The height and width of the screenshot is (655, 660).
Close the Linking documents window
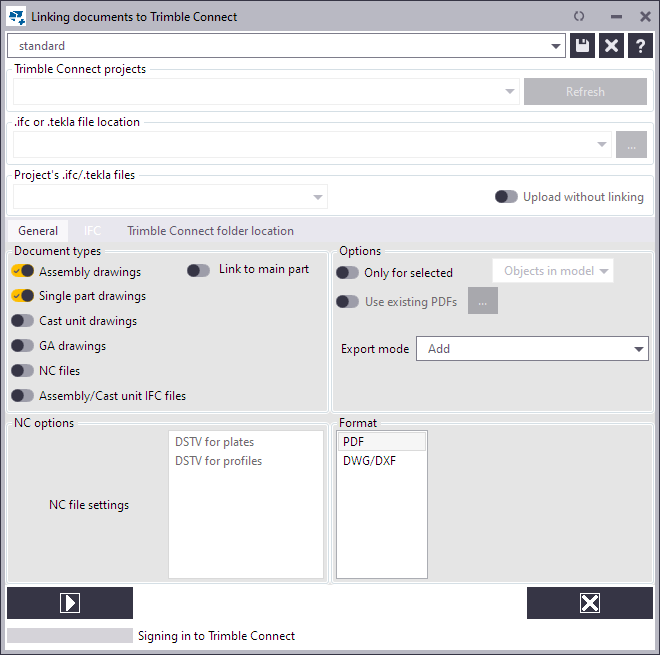645,17
